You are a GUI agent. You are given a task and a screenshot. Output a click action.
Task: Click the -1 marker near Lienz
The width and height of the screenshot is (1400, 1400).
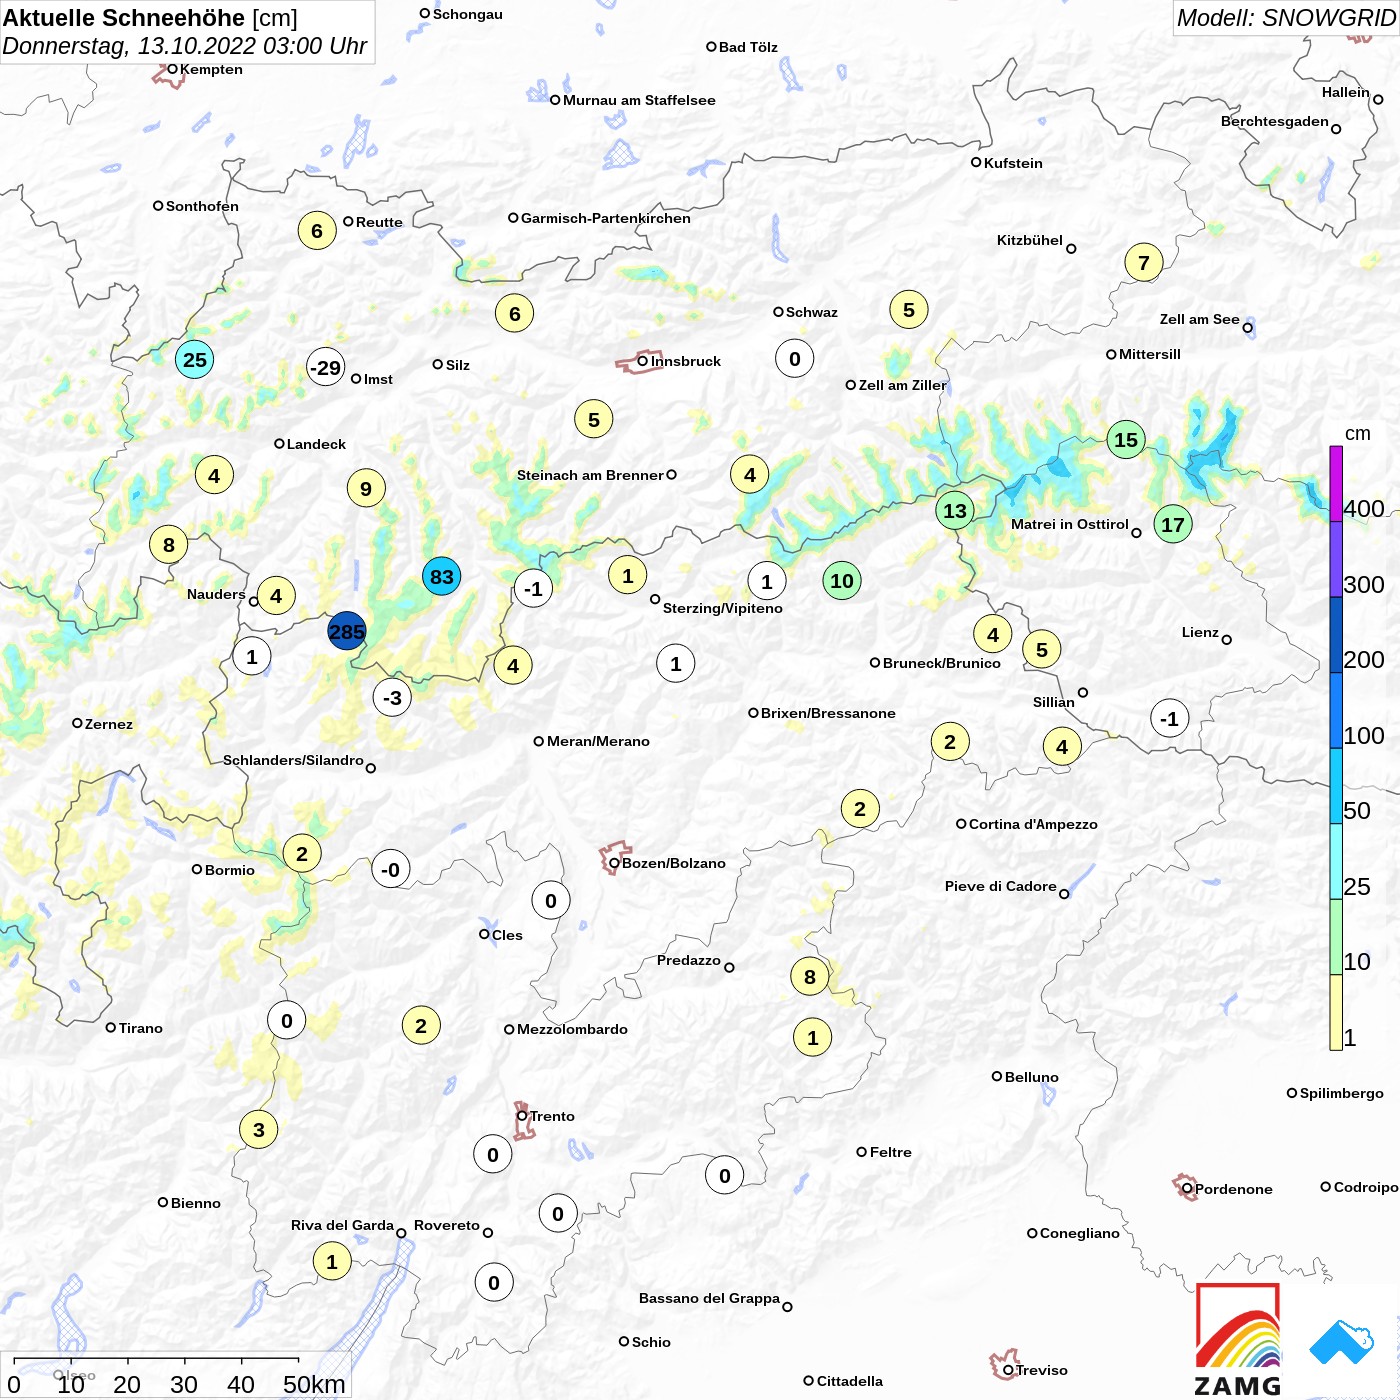pos(1169,718)
